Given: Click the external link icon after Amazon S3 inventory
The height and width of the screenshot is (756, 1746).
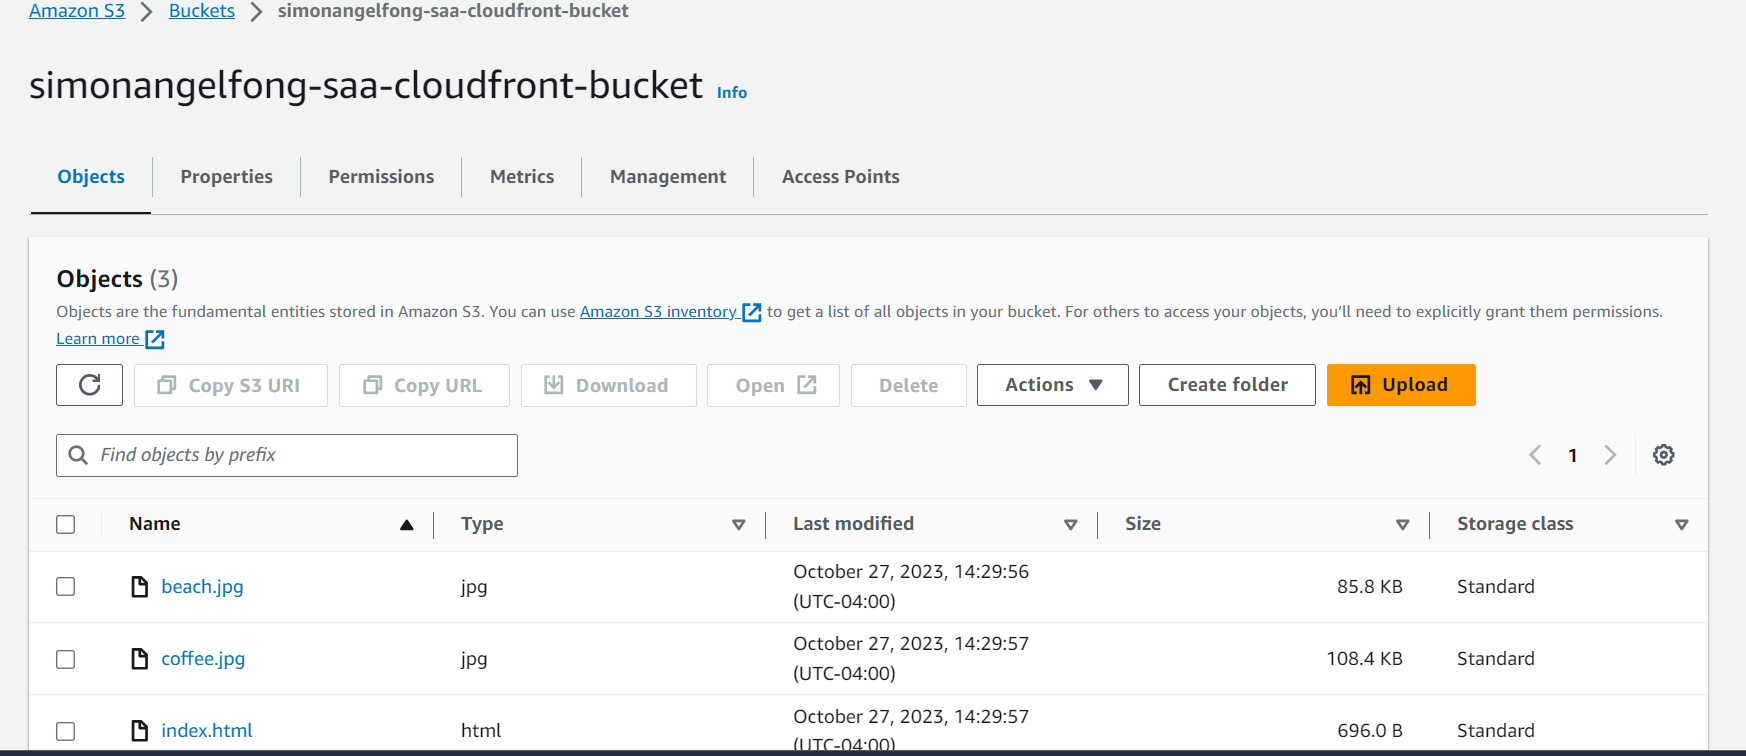Looking at the screenshot, I should (752, 312).
